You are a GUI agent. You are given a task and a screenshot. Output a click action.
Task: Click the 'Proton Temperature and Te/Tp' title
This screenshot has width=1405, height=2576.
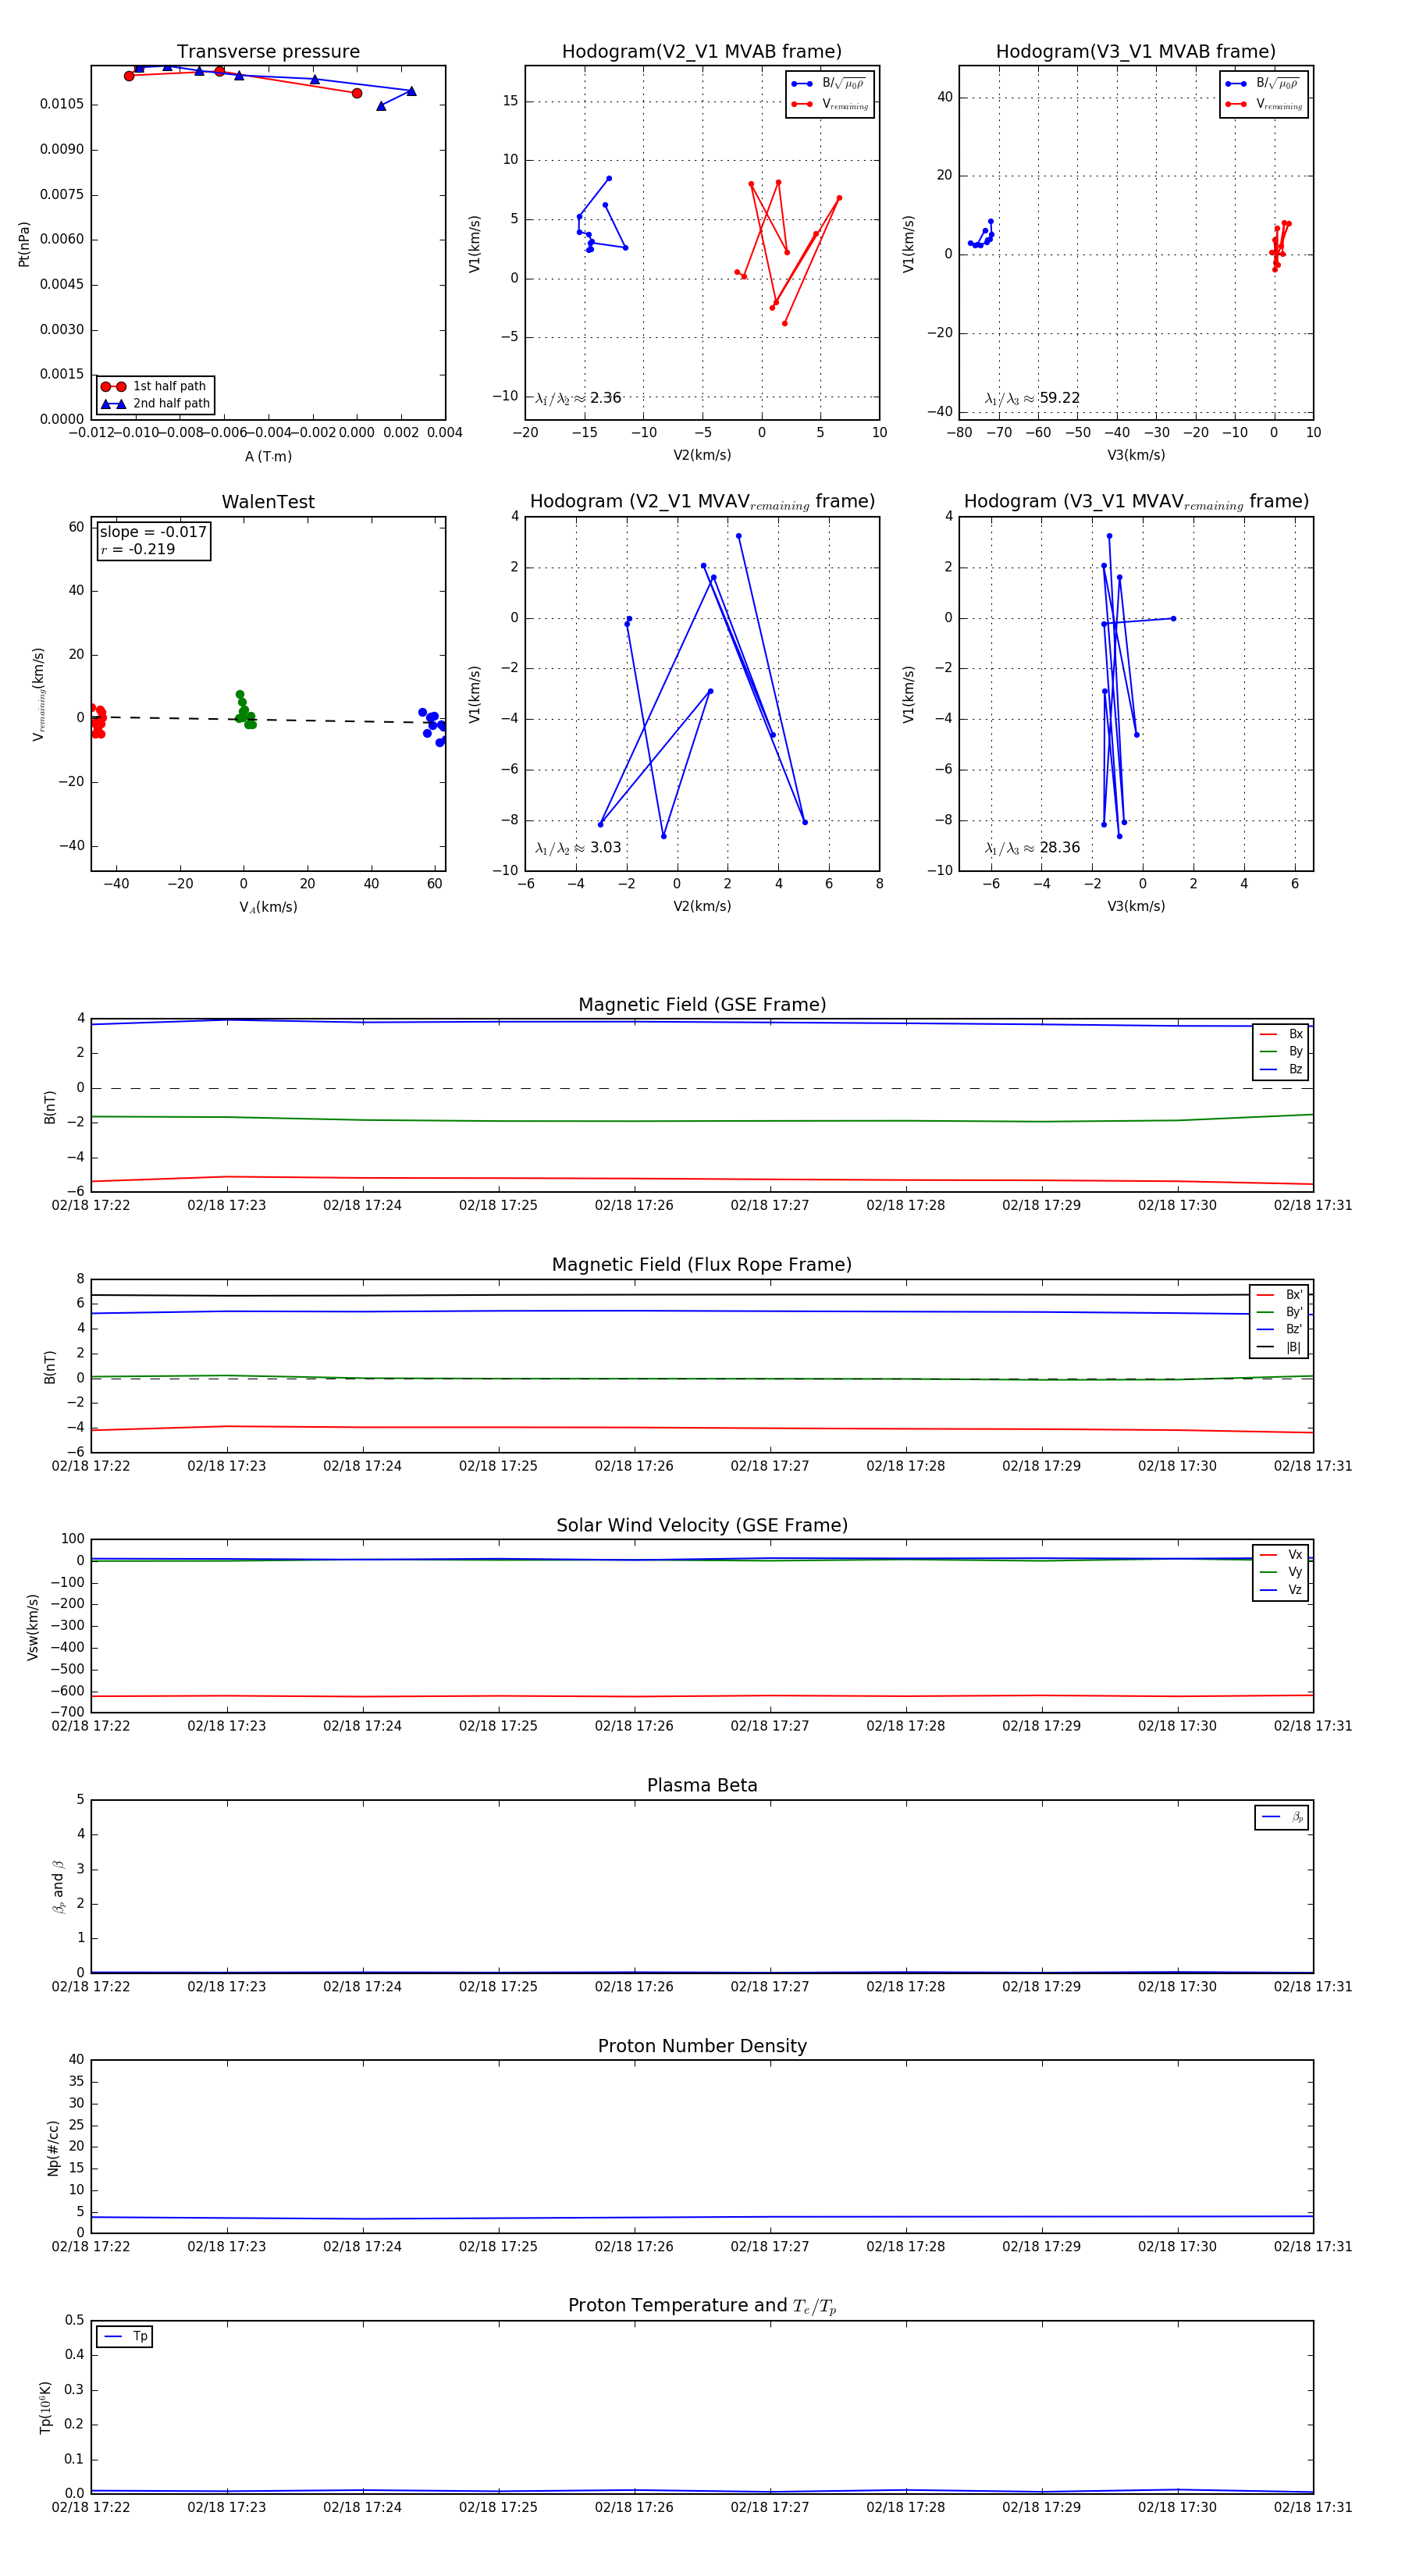click(x=702, y=2305)
